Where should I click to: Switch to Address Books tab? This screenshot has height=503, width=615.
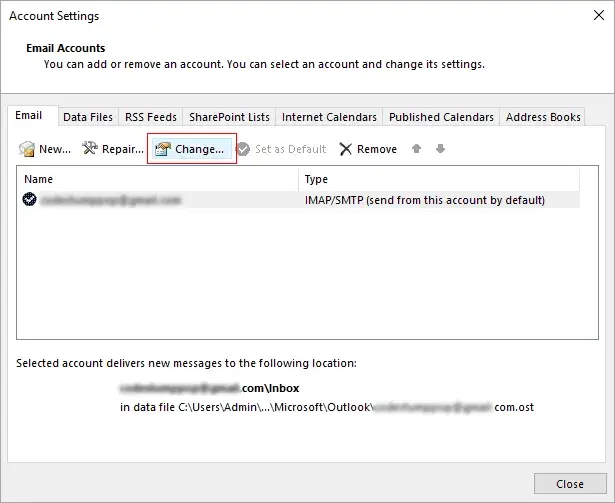543,117
